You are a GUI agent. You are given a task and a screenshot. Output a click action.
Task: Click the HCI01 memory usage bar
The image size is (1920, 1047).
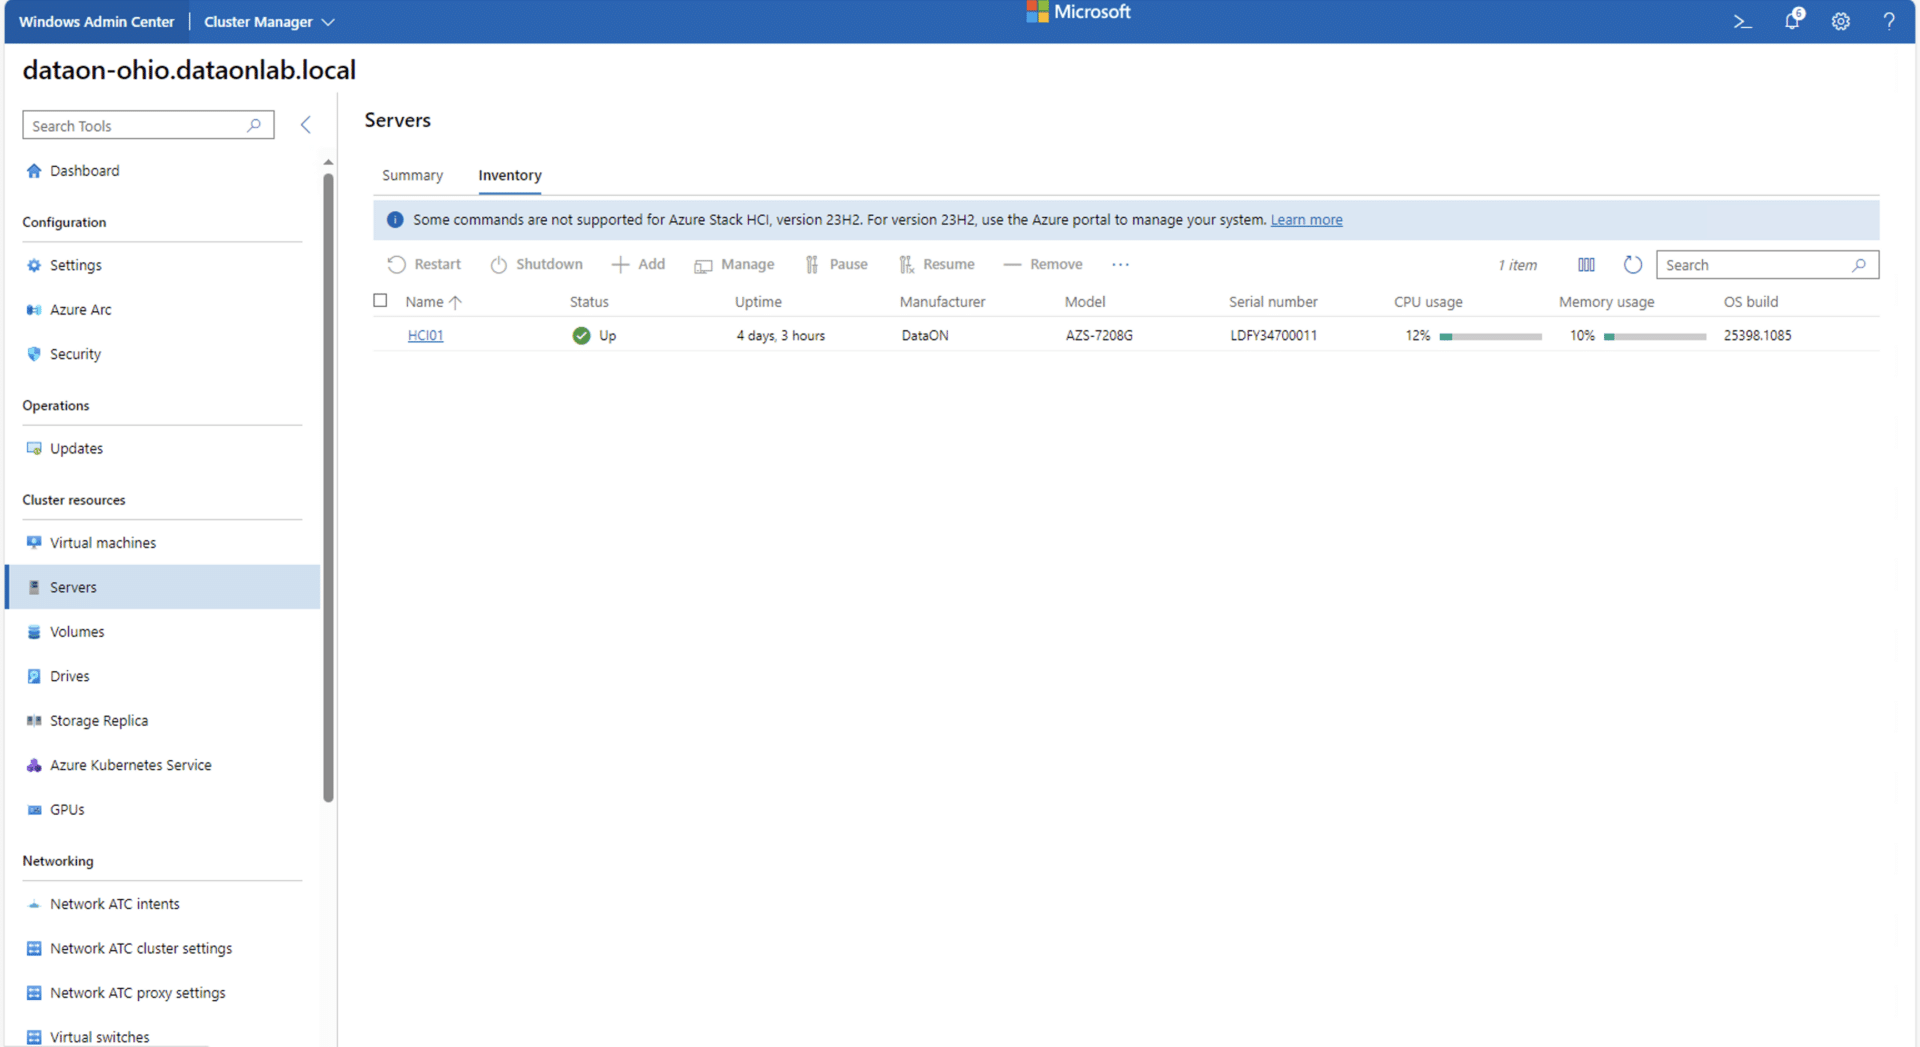(x=1655, y=337)
